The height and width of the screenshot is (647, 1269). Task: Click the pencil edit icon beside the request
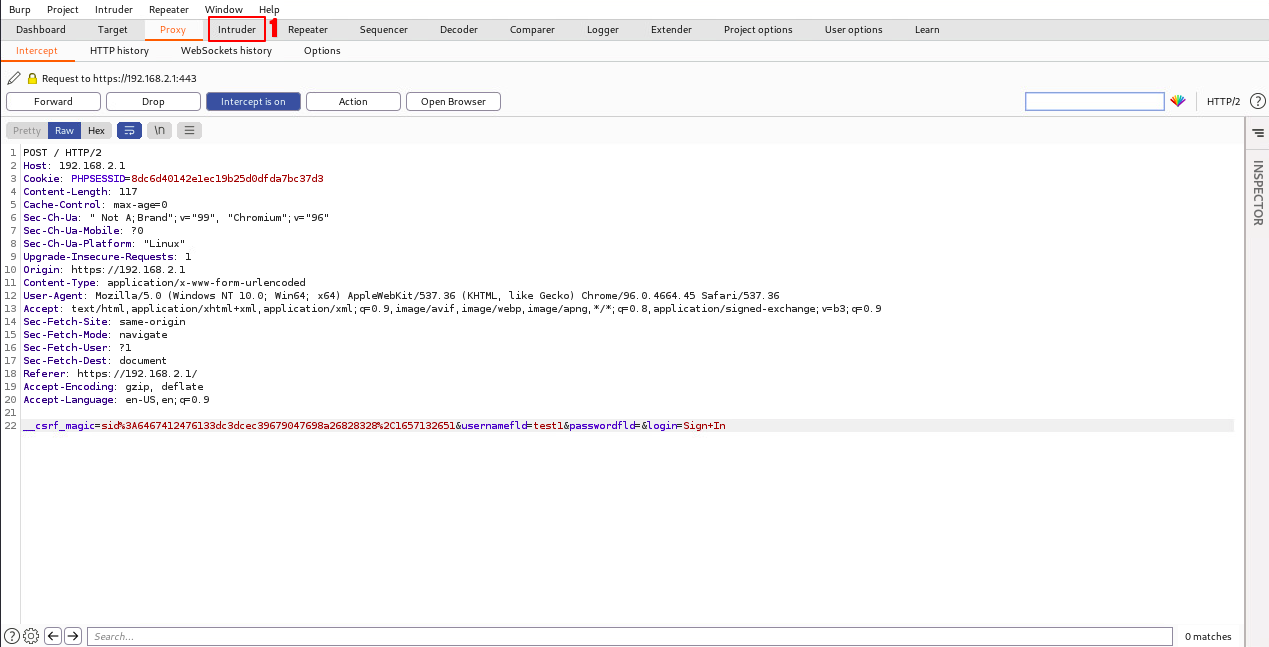pos(13,78)
